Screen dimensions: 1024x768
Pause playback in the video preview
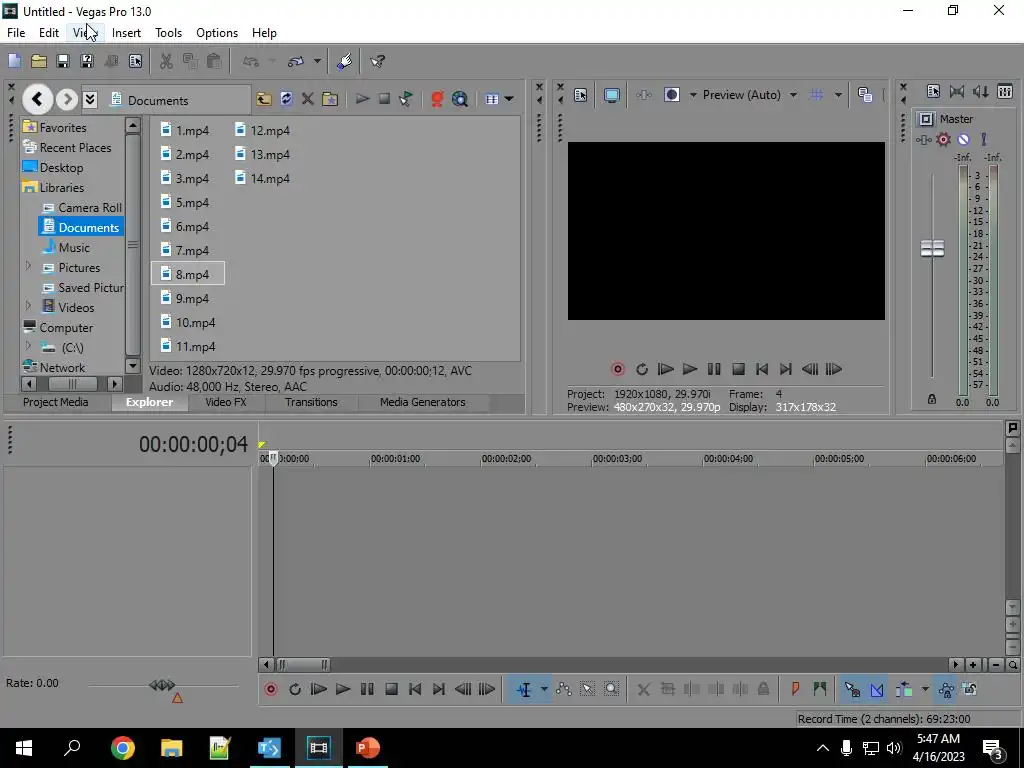pos(714,370)
